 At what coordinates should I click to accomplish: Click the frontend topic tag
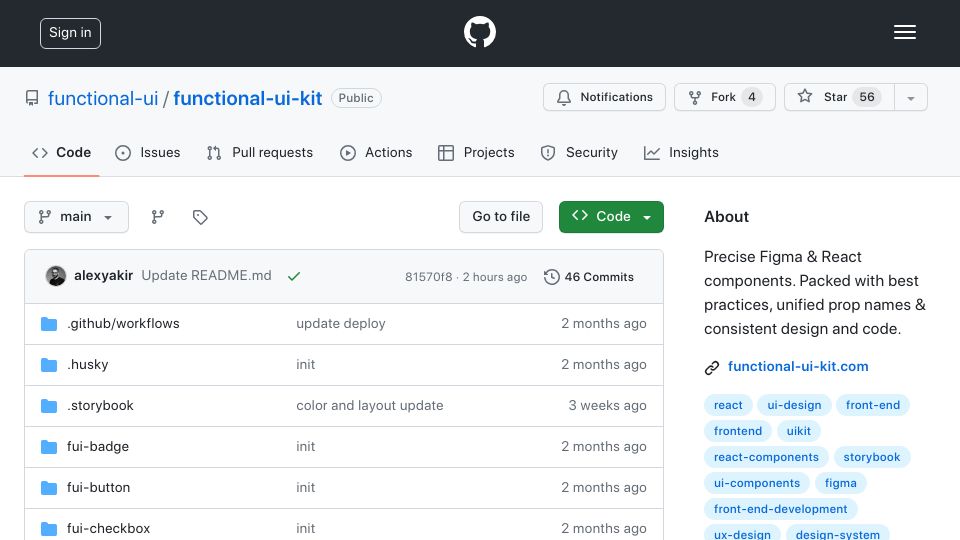point(738,431)
